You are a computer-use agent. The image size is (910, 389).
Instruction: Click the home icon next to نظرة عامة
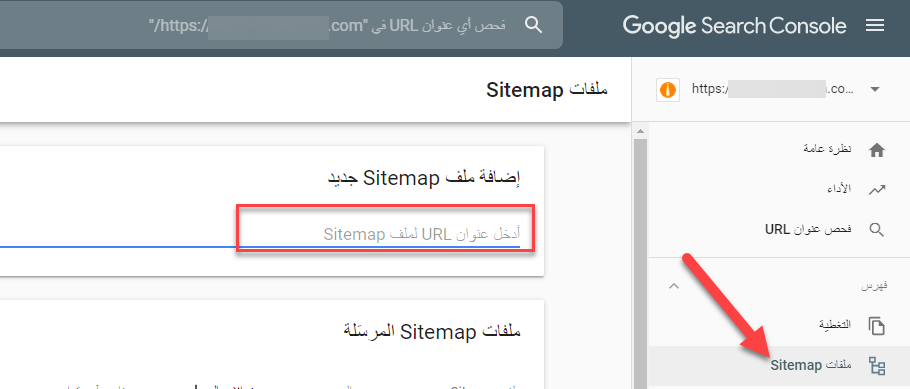[x=876, y=150]
